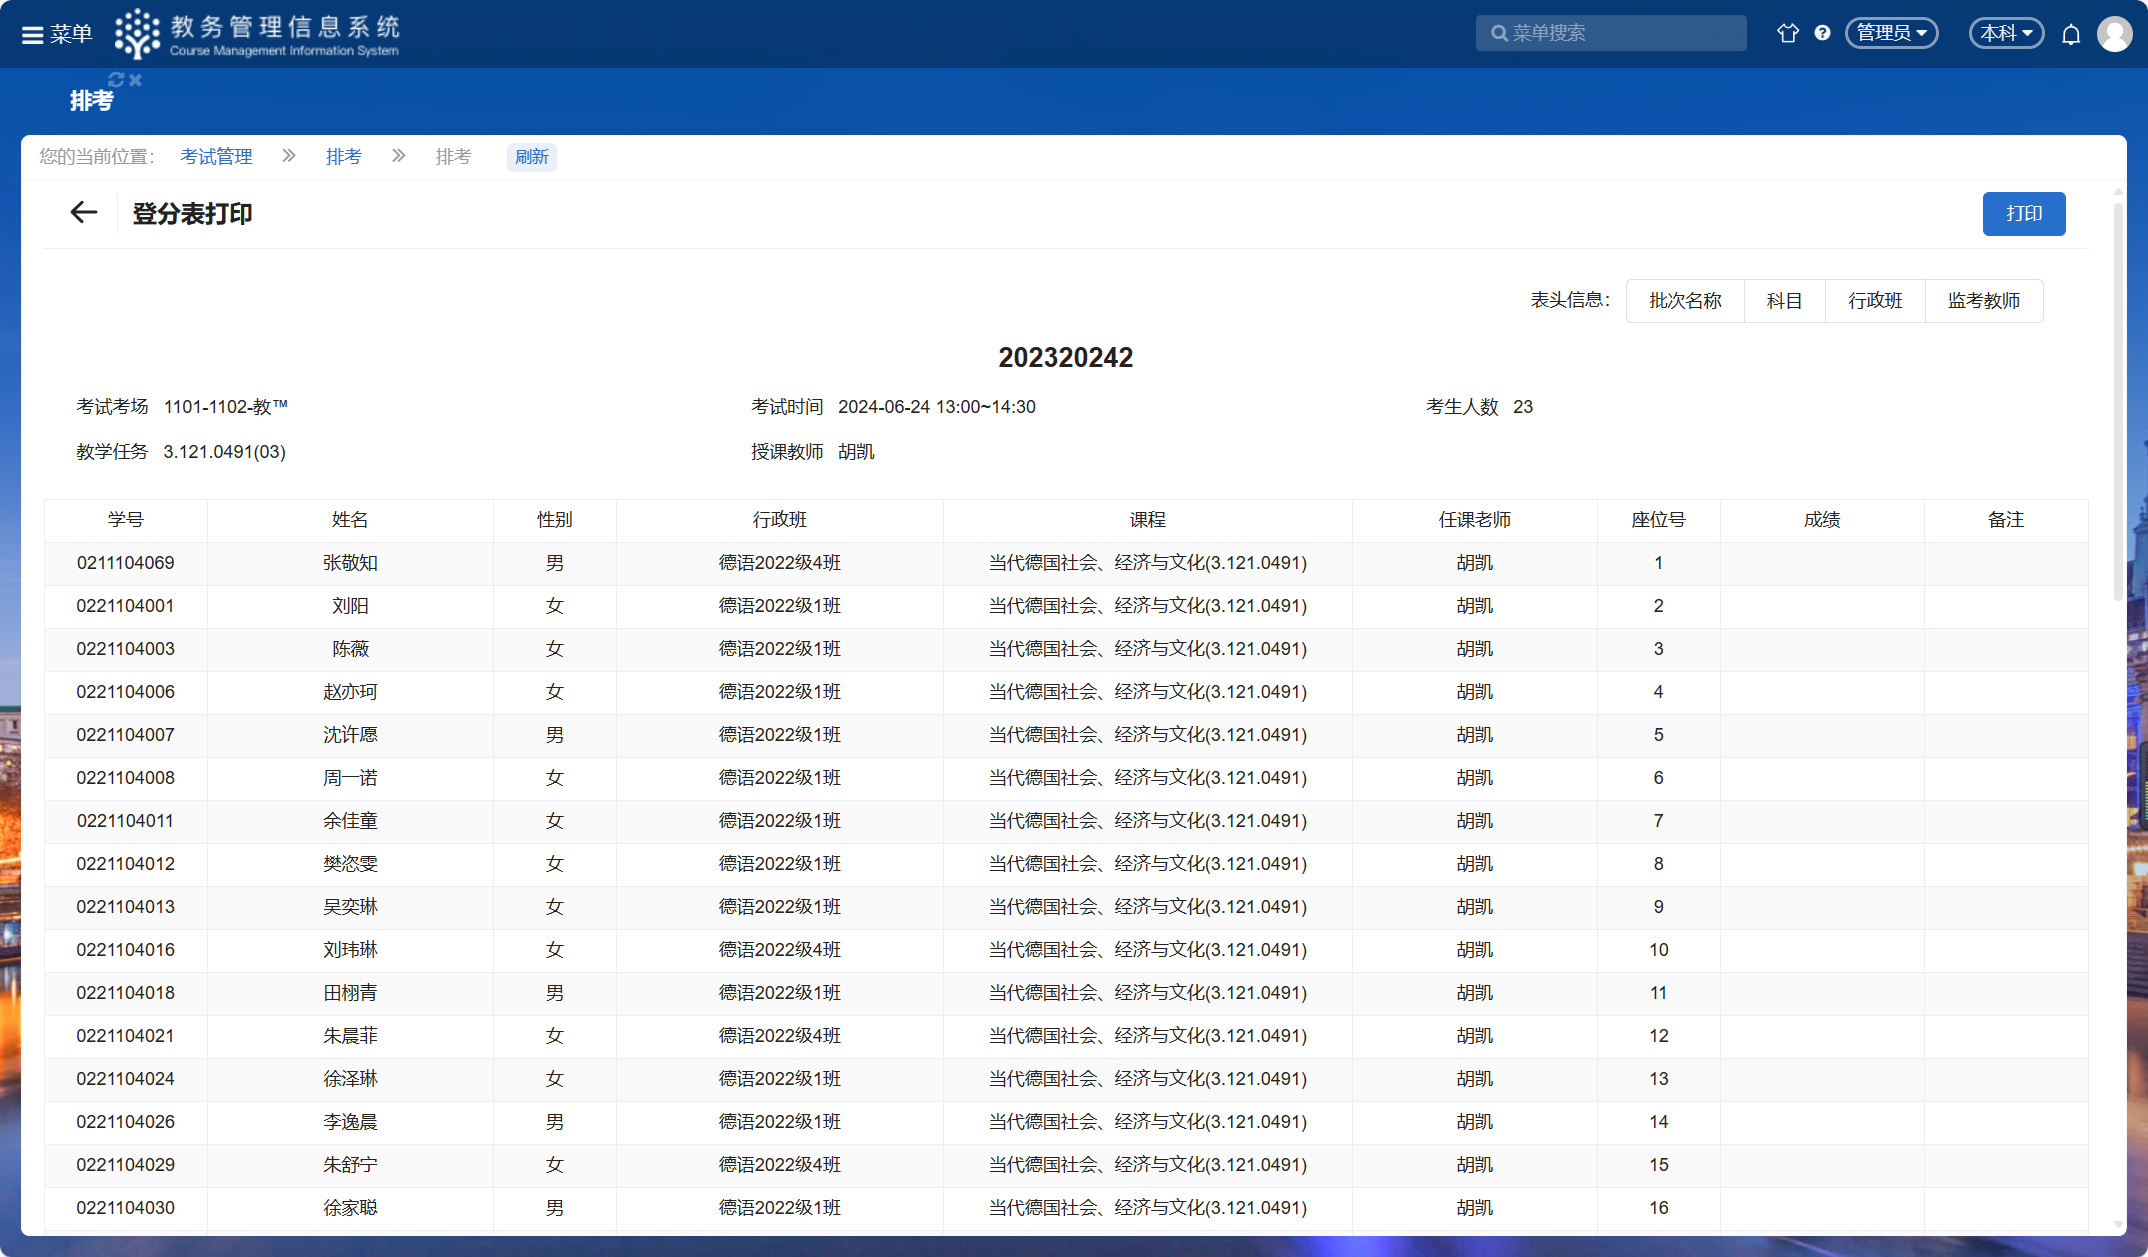Viewport: 2148px width, 1257px height.
Task: Go back using the left arrow icon
Action: point(84,212)
